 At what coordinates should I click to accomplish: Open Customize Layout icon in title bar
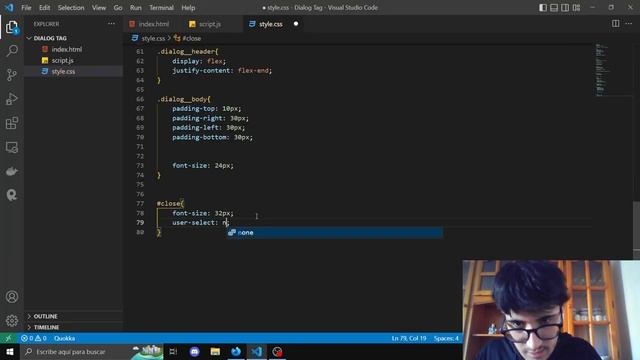[576, 7]
